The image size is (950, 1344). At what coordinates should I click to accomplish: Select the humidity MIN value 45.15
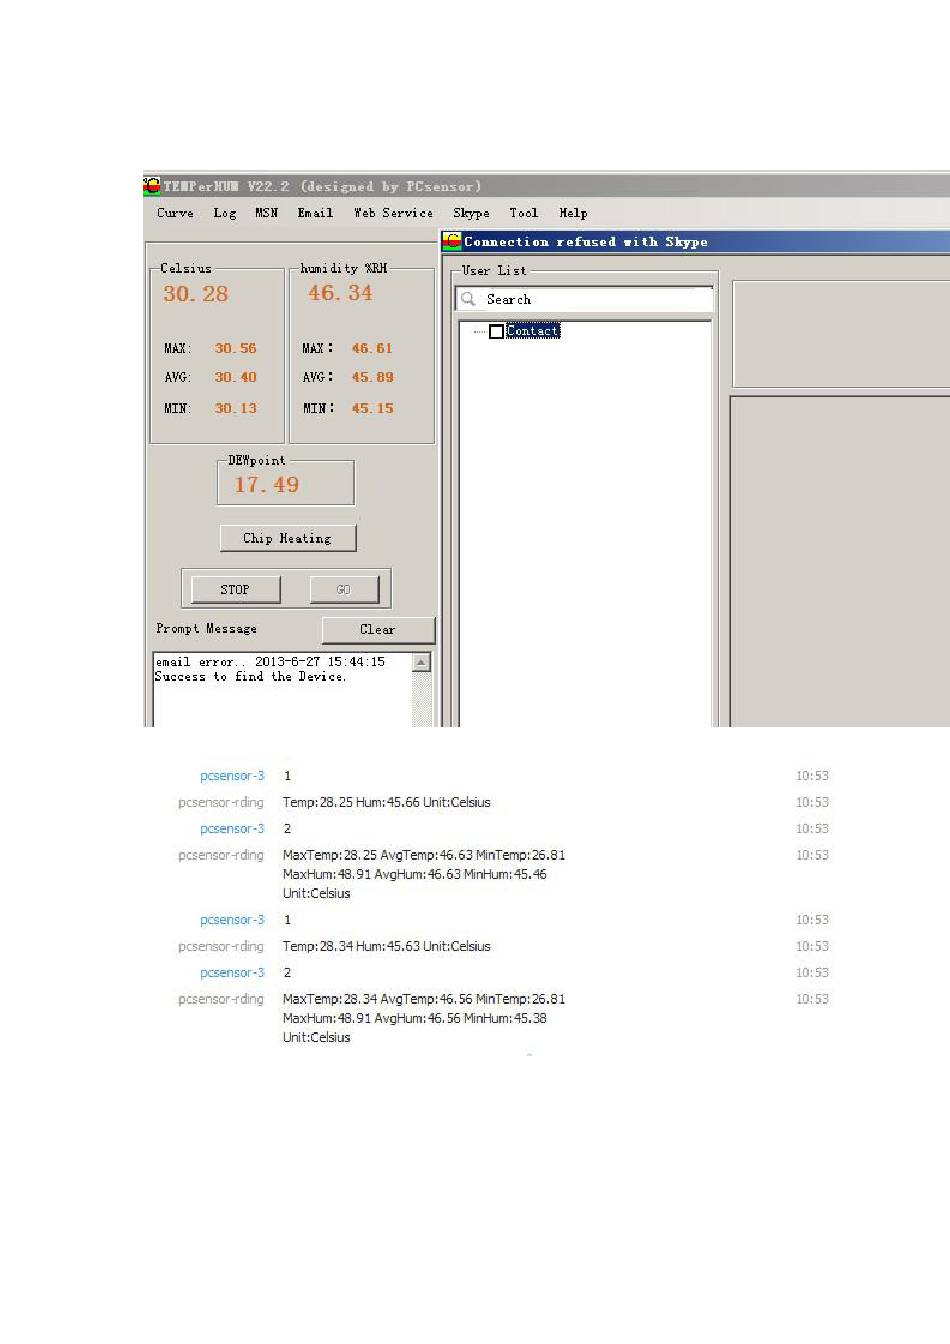(x=372, y=408)
